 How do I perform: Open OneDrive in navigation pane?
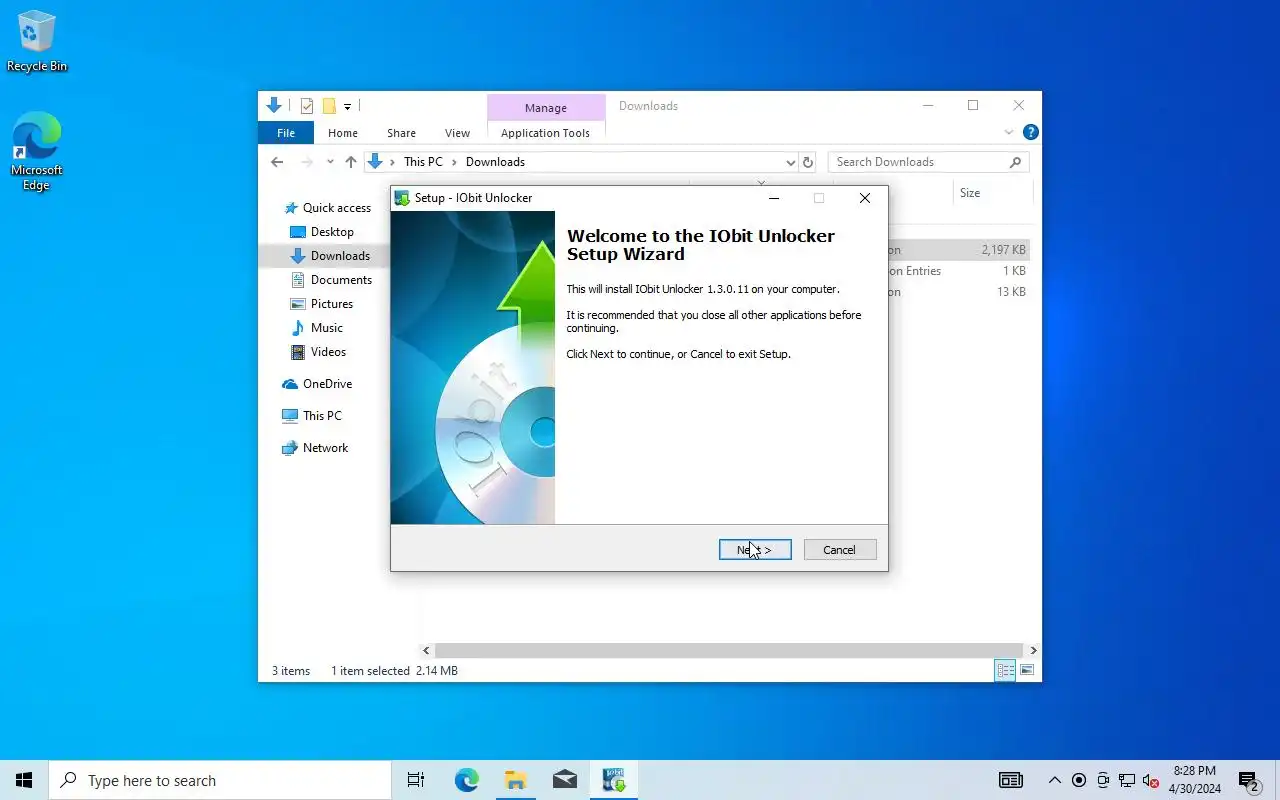(327, 384)
